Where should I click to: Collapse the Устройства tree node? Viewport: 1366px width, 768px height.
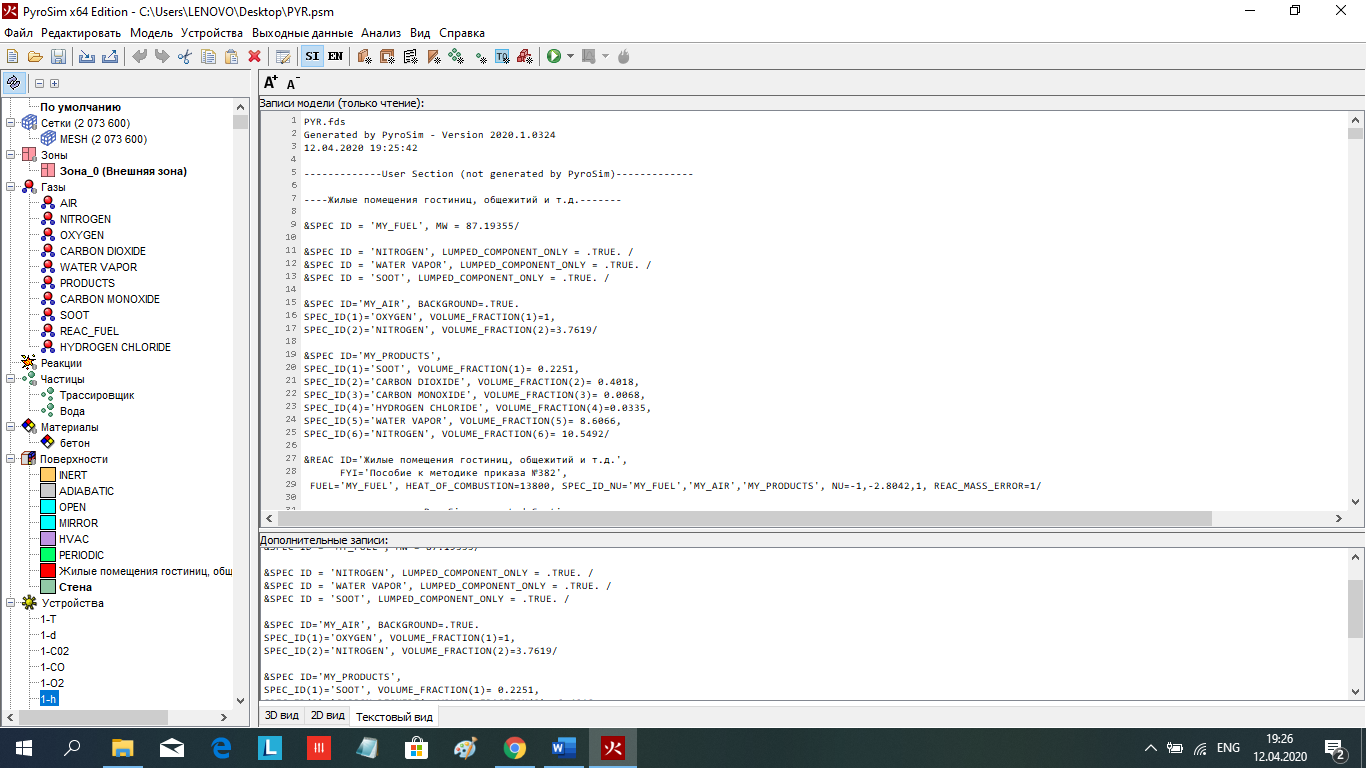pyautogui.click(x=11, y=603)
